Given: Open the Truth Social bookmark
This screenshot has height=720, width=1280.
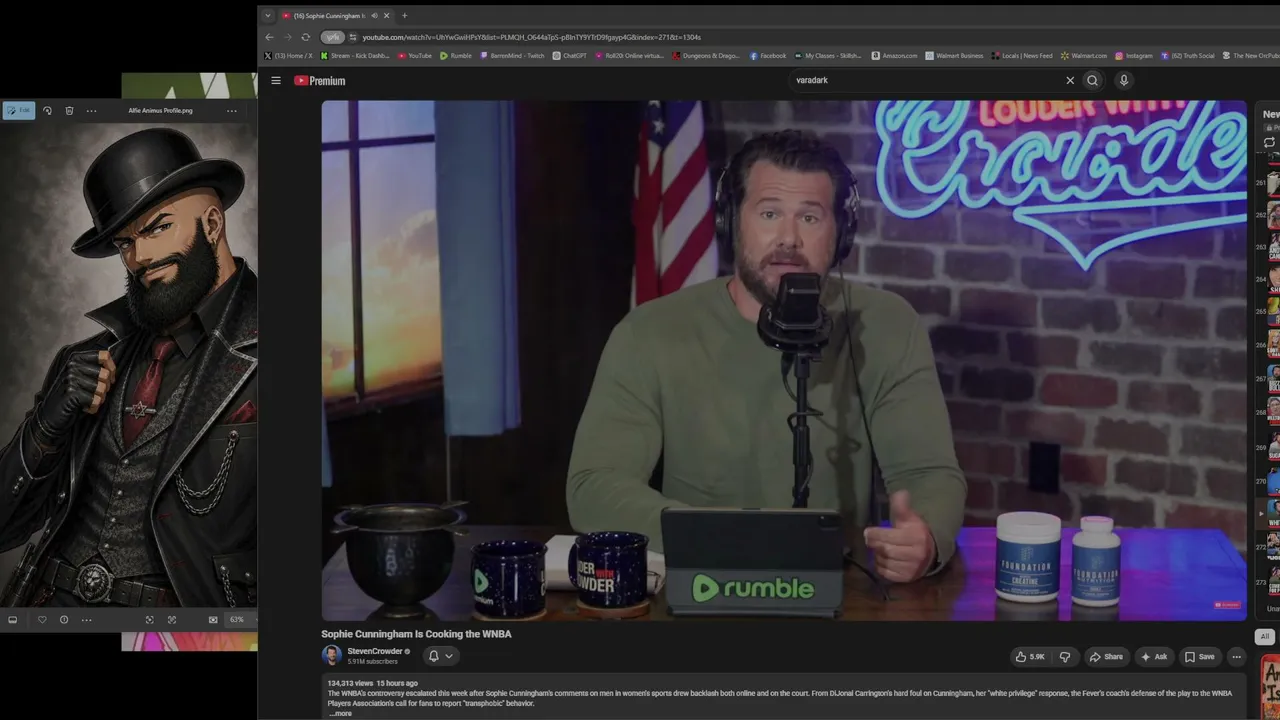Looking at the screenshot, I should pyautogui.click(x=1188, y=56).
